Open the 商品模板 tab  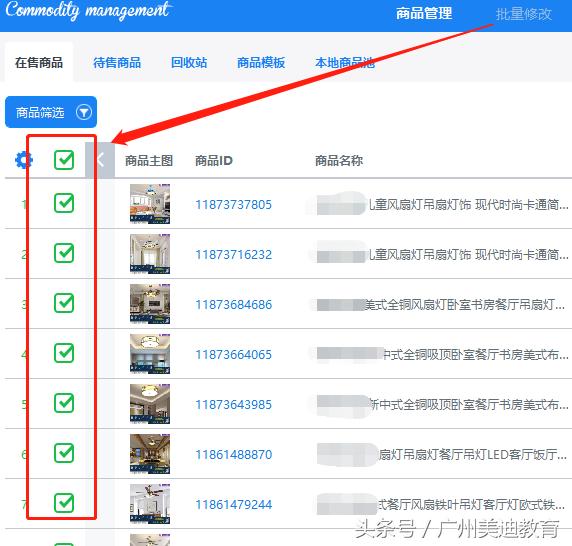[x=261, y=63]
